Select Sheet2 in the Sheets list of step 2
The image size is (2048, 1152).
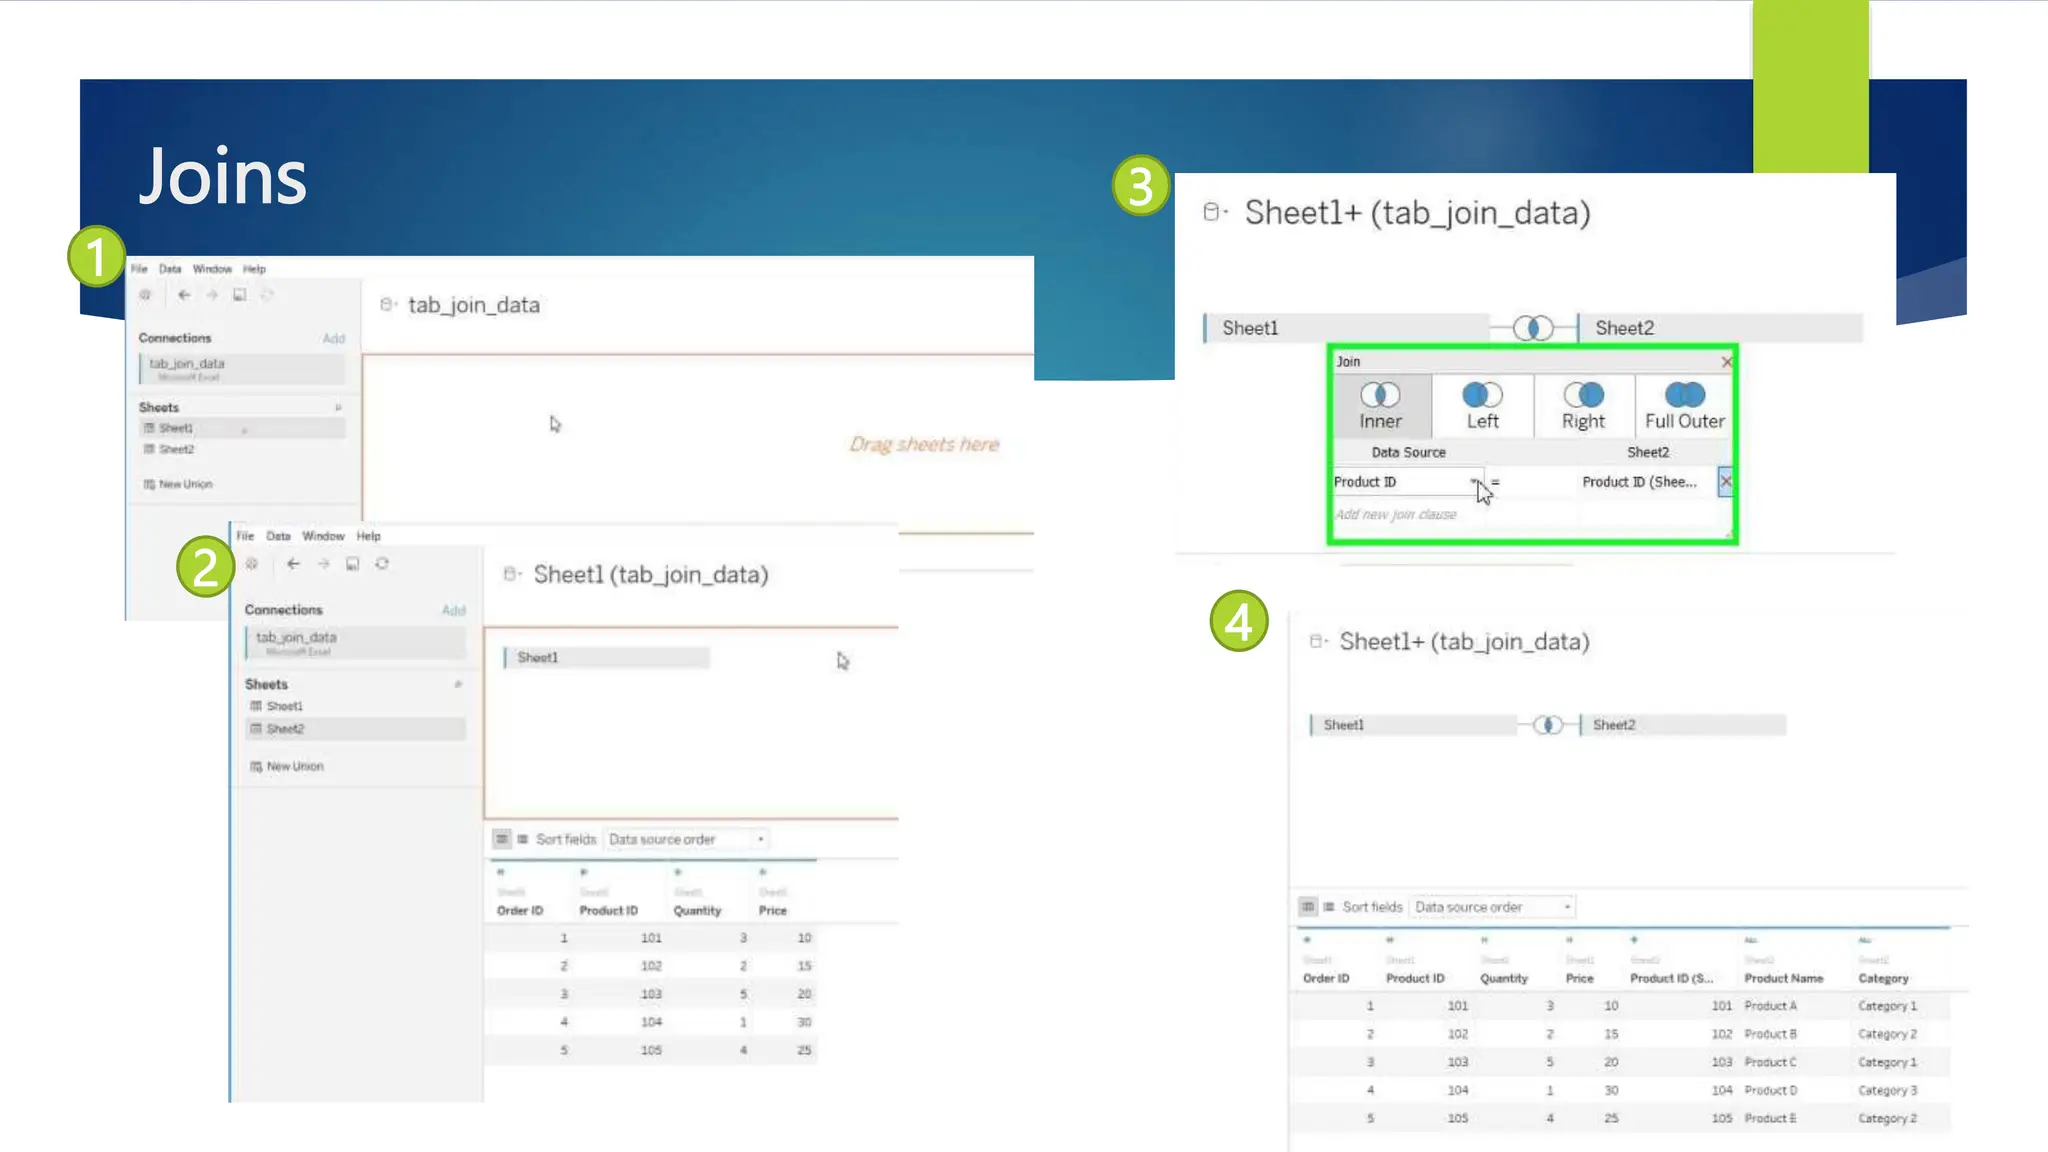click(286, 729)
